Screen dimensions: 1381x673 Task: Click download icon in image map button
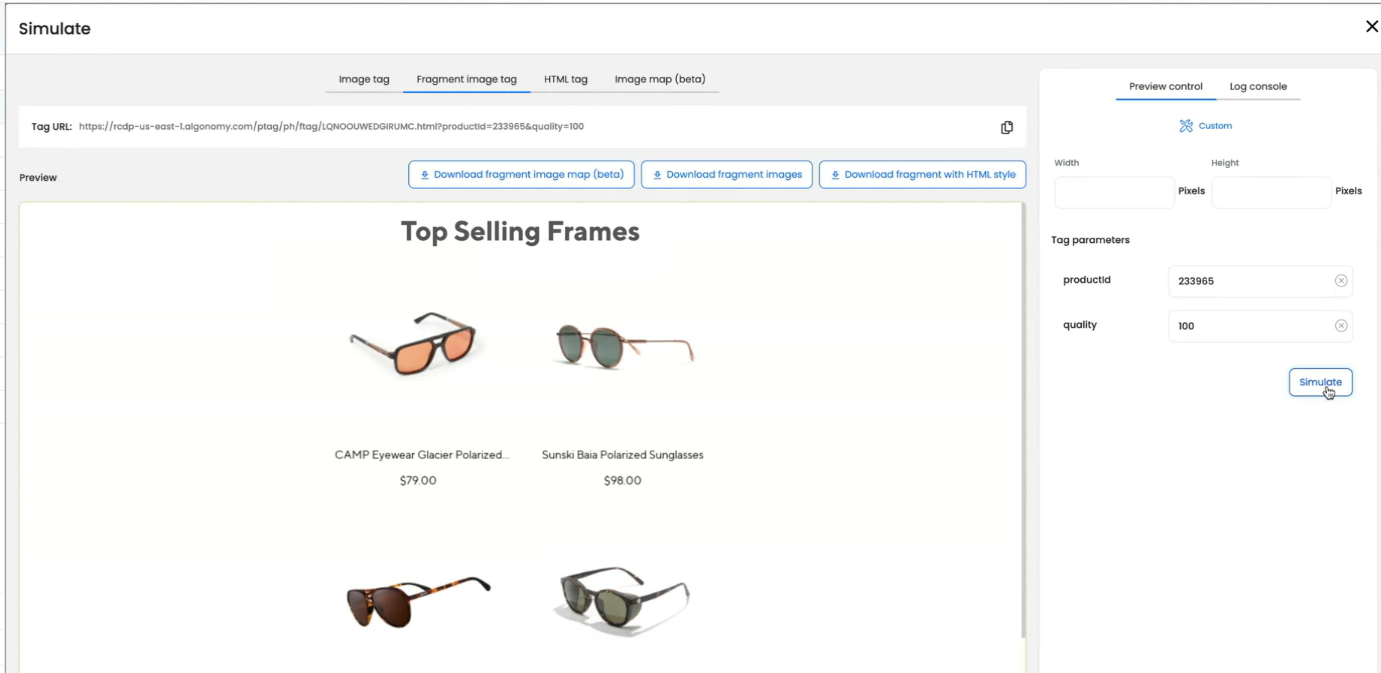(424, 175)
